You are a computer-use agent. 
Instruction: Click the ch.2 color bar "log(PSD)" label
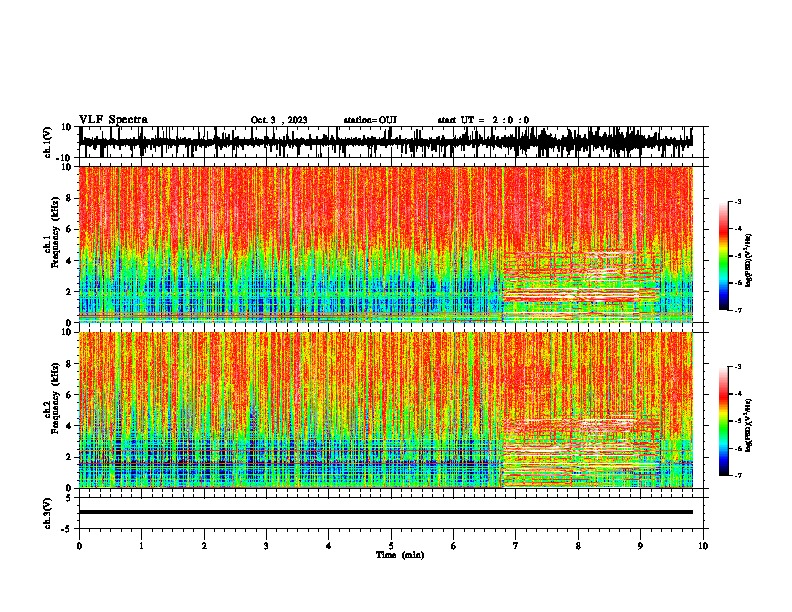click(749, 424)
